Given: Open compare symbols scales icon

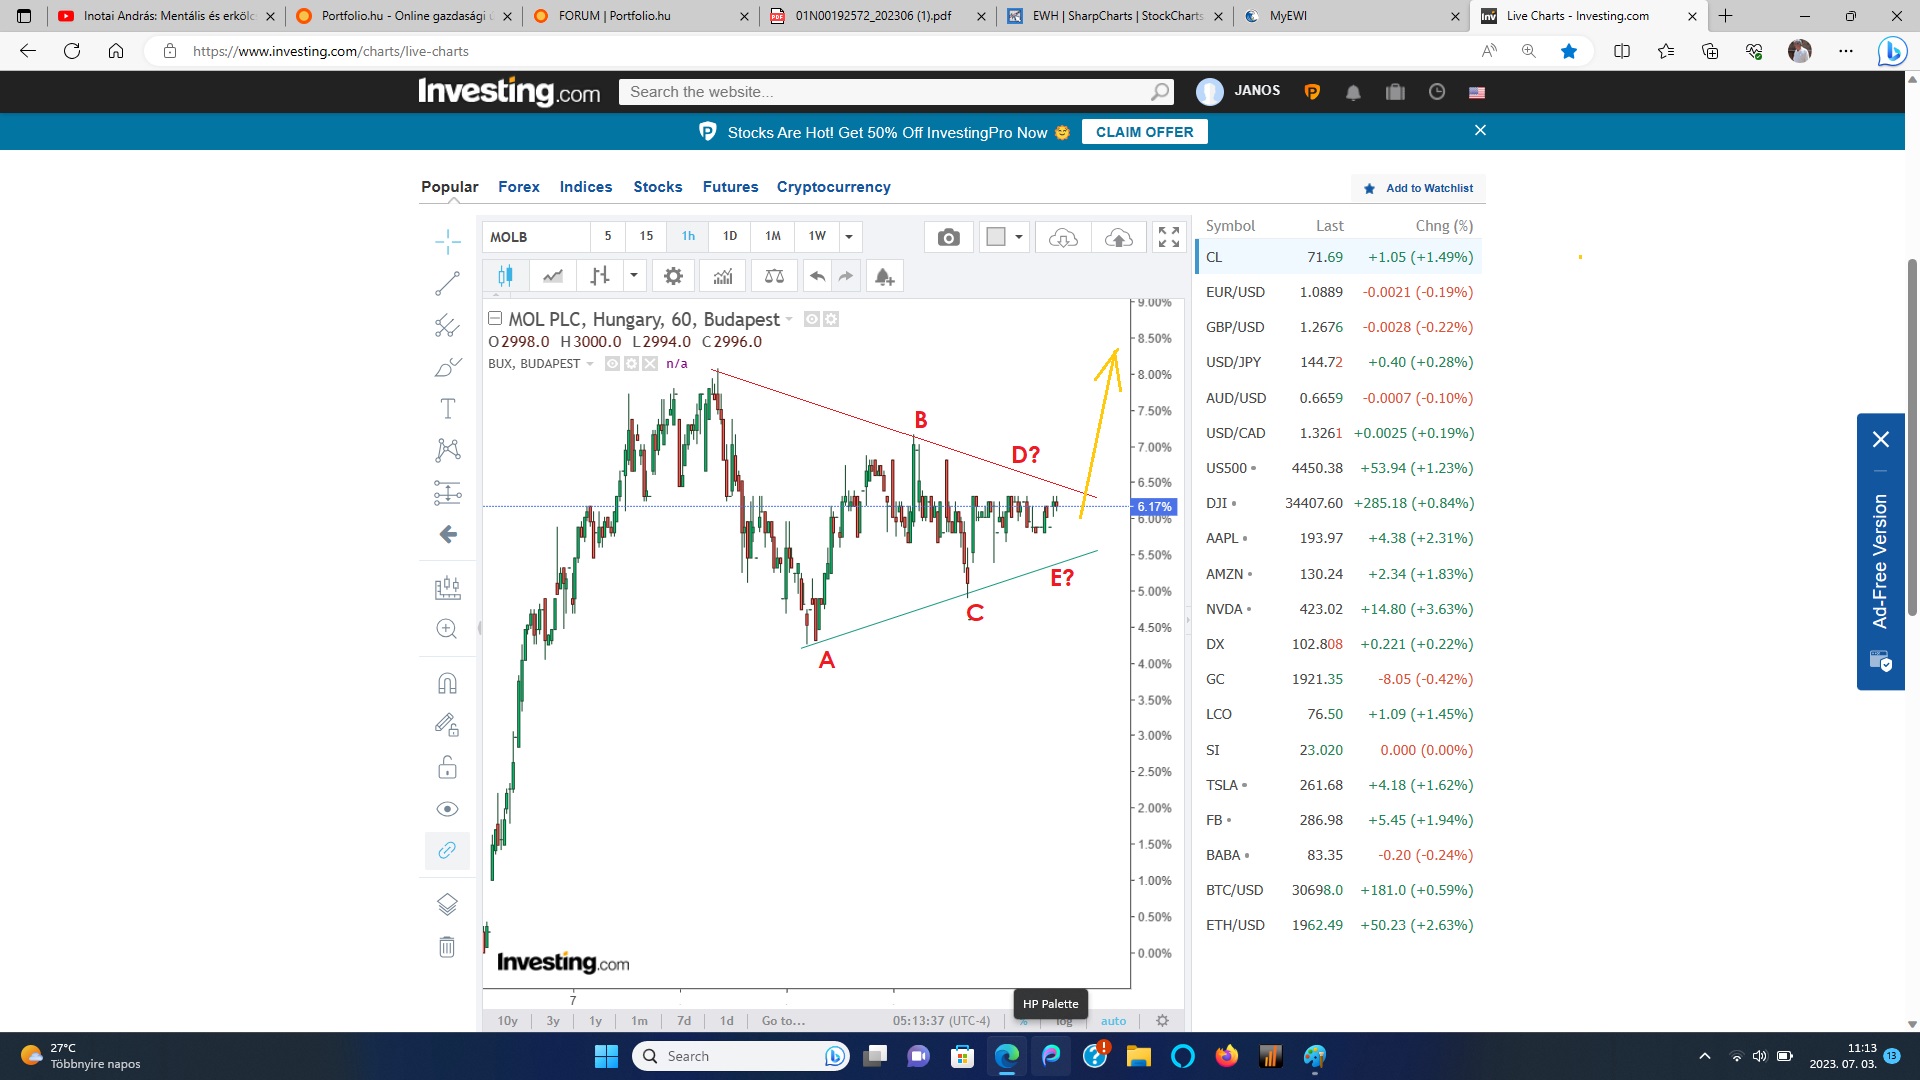Looking at the screenshot, I should (x=774, y=276).
